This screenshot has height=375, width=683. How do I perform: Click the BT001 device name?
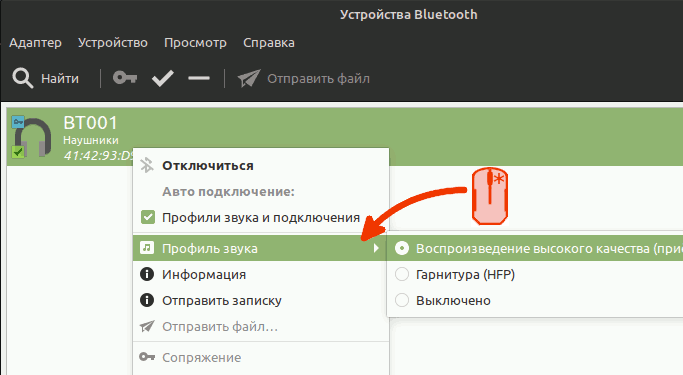91,123
